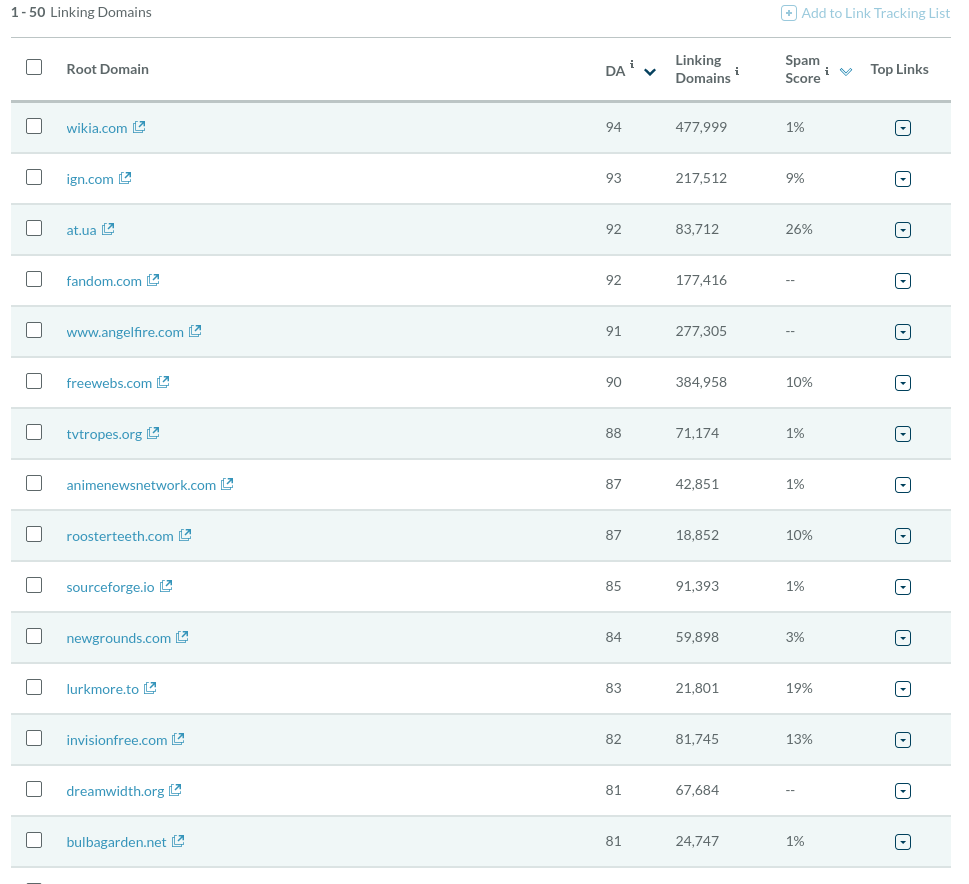969x884 pixels.
Task: Click the DA column info icon
Action: coord(632,65)
